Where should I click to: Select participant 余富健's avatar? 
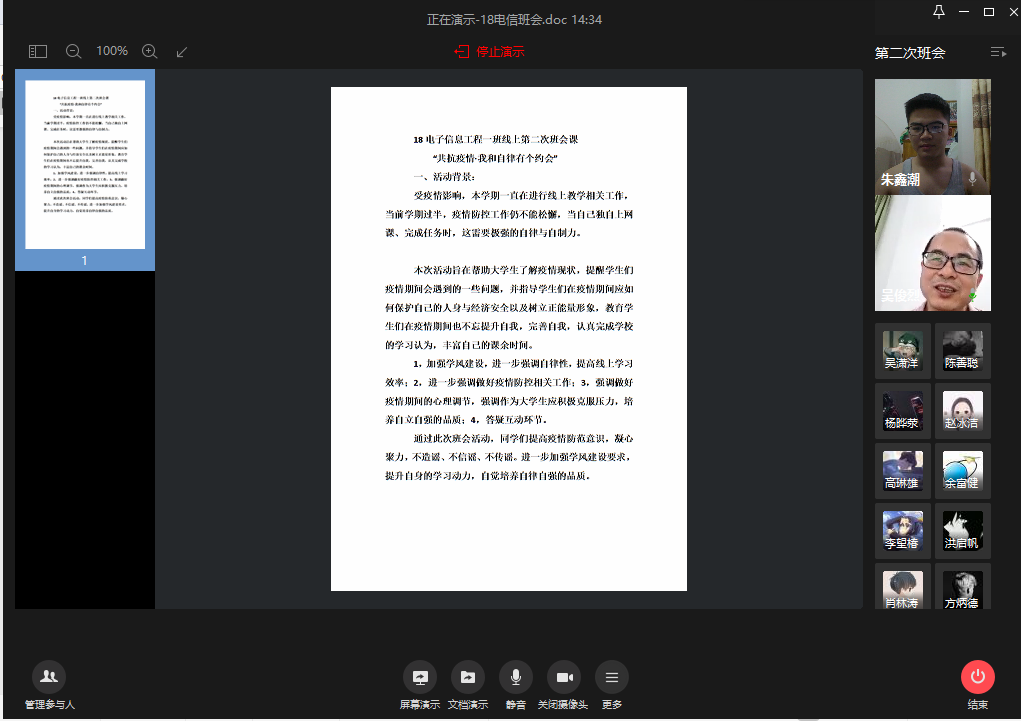pos(962,470)
